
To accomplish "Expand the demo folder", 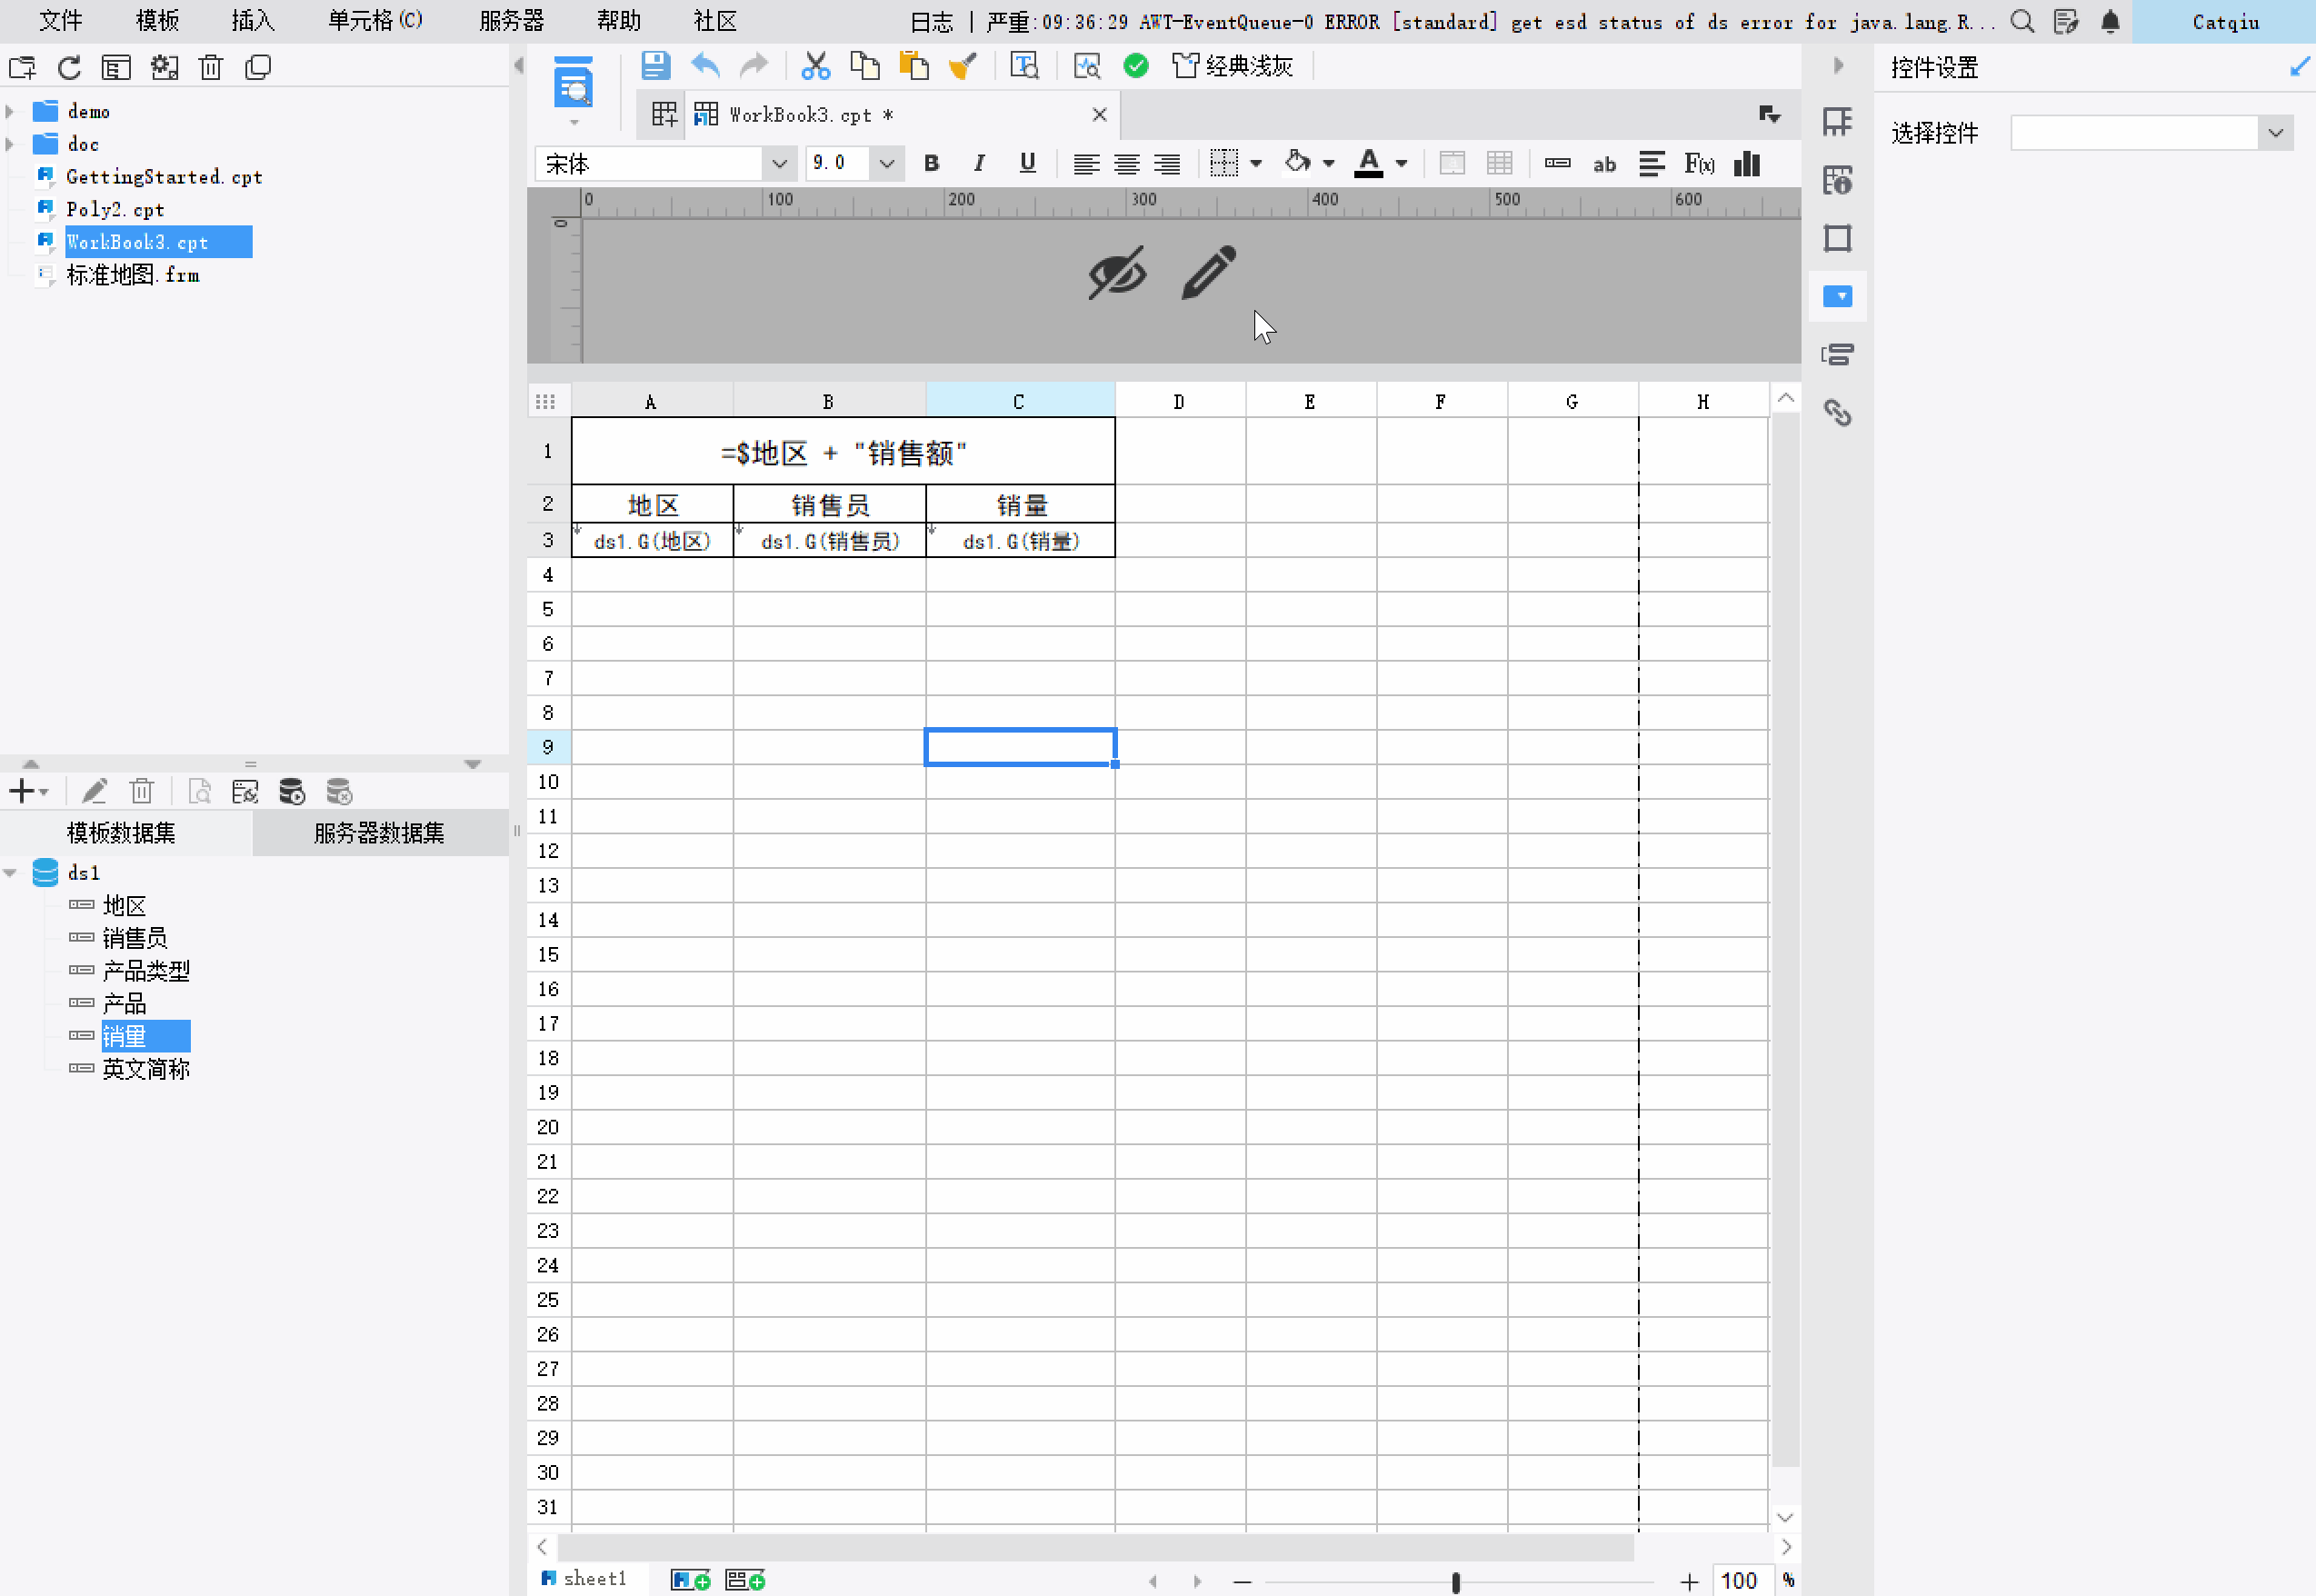I will click(x=10, y=111).
